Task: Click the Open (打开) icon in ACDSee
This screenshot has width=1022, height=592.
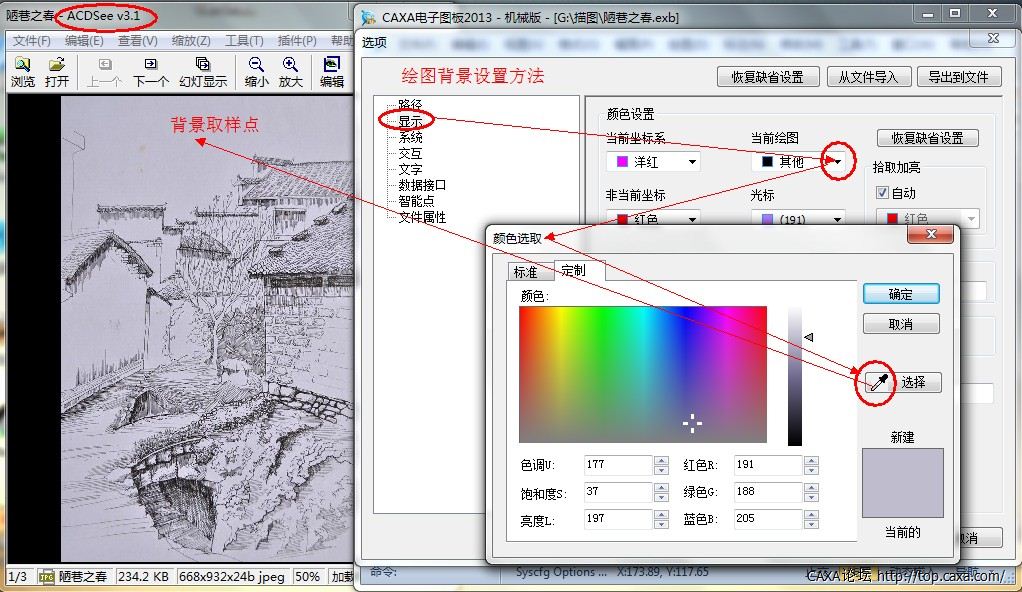Action: (x=57, y=65)
